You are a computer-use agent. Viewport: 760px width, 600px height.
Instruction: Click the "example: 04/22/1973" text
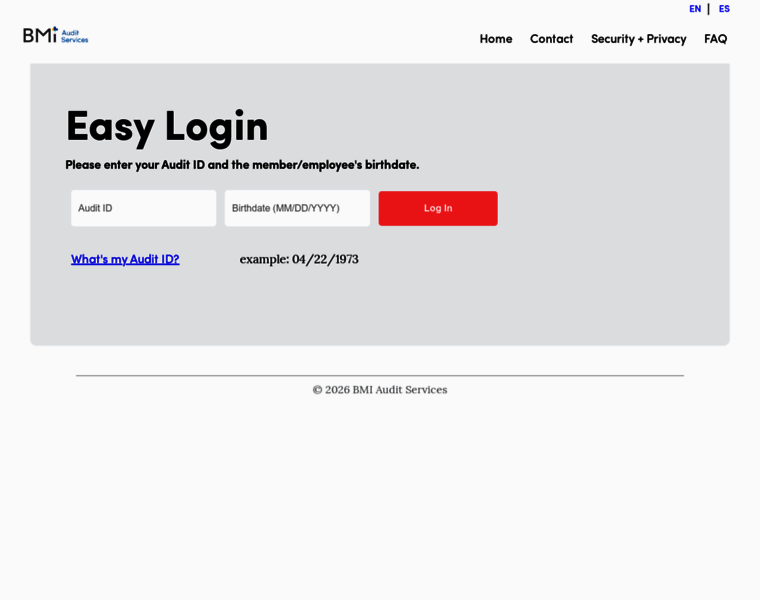pyautogui.click(x=299, y=259)
